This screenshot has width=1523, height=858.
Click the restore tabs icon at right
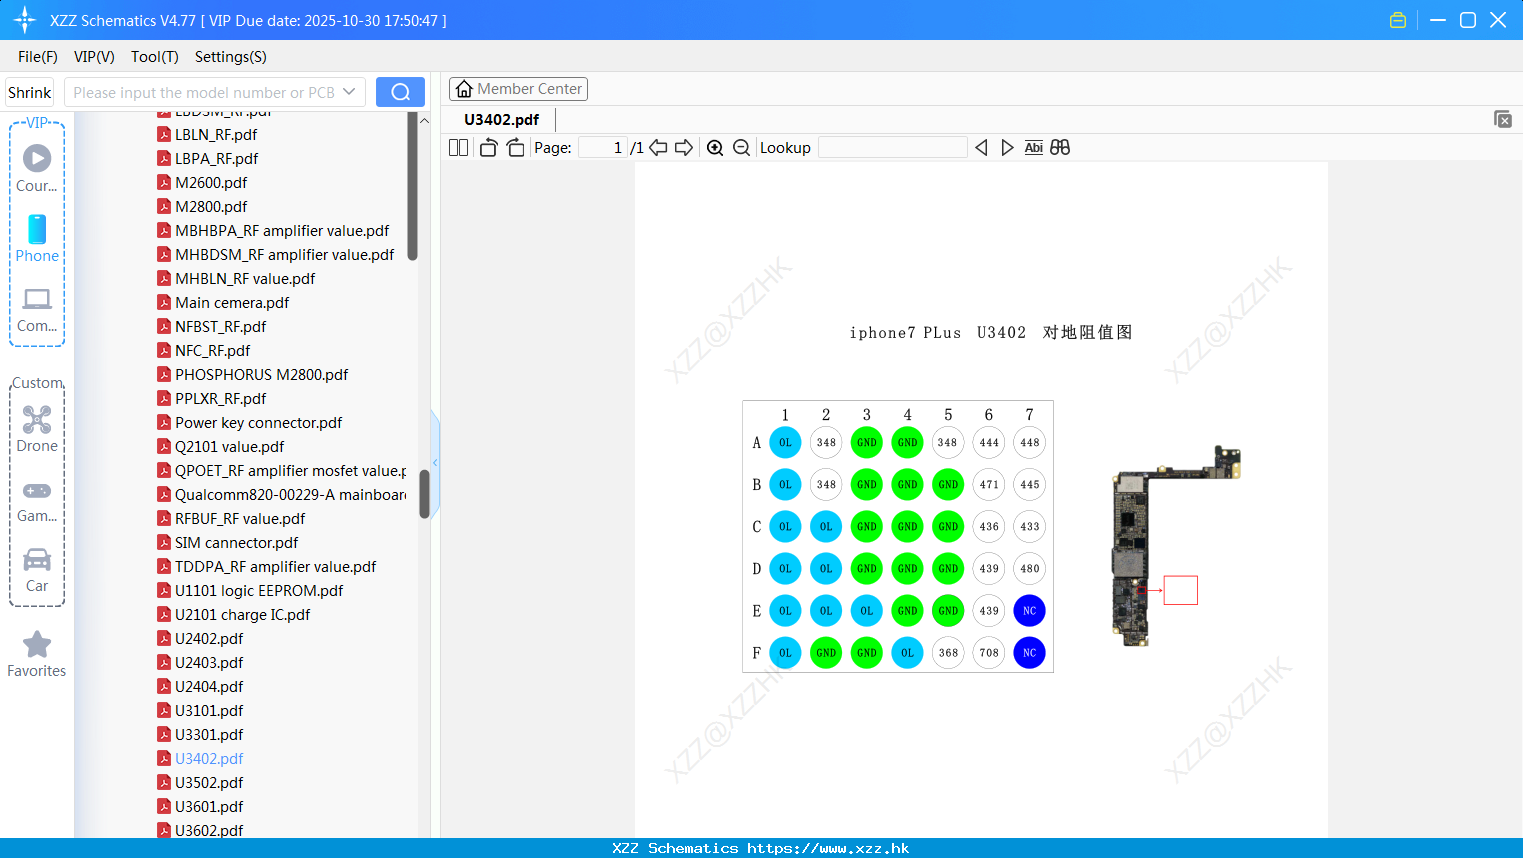tap(1502, 119)
